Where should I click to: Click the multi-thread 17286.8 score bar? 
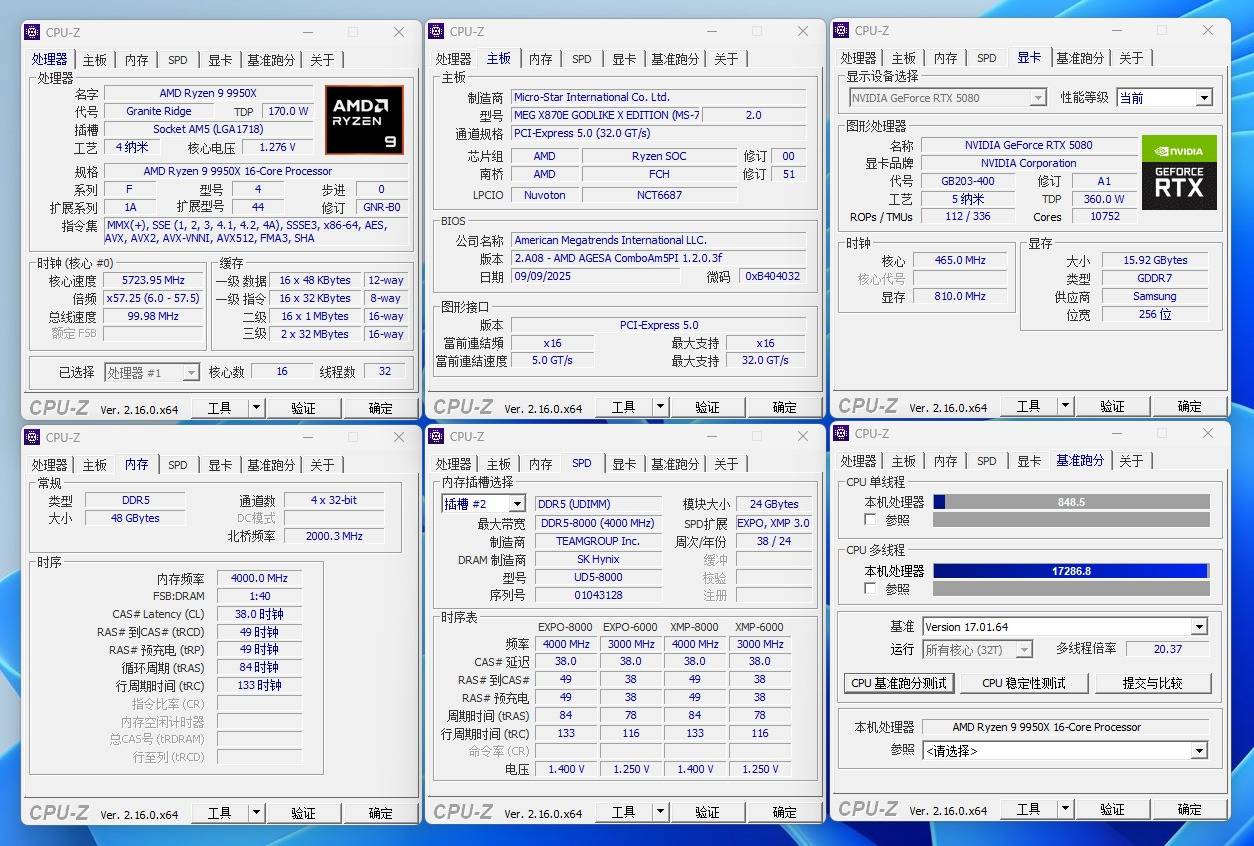click(x=1070, y=571)
